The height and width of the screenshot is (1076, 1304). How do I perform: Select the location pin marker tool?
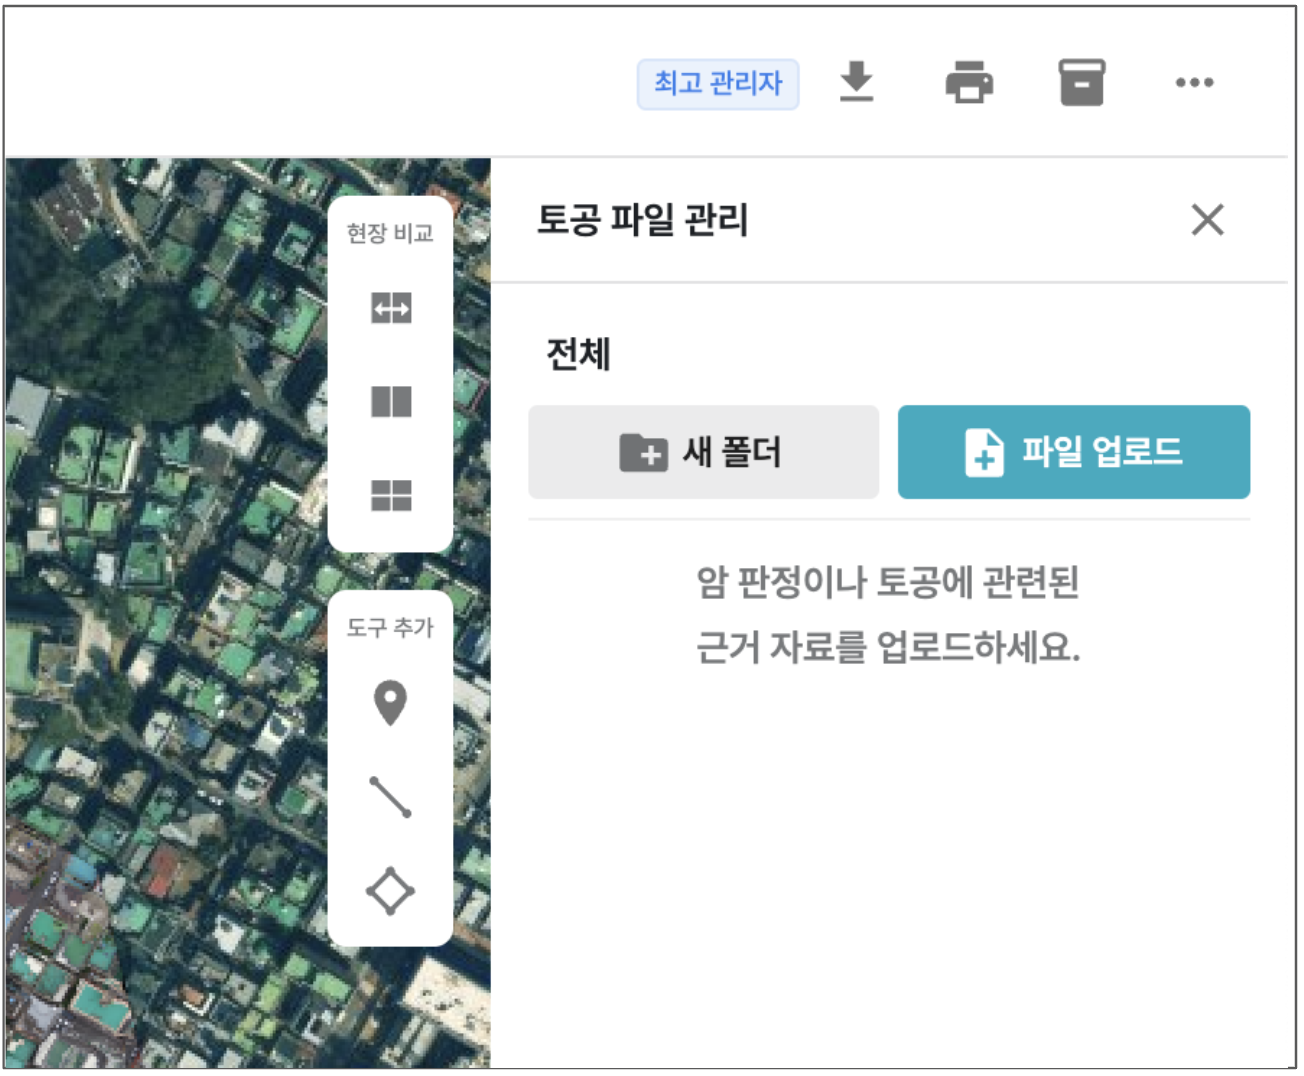(390, 702)
